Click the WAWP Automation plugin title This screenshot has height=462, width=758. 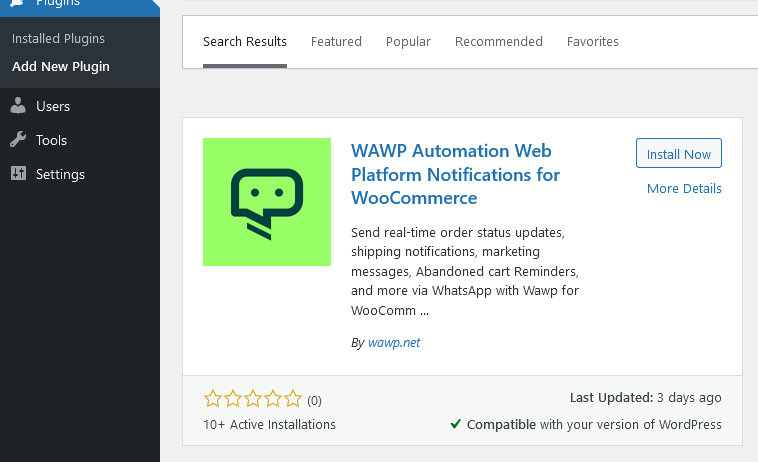tap(455, 174)
